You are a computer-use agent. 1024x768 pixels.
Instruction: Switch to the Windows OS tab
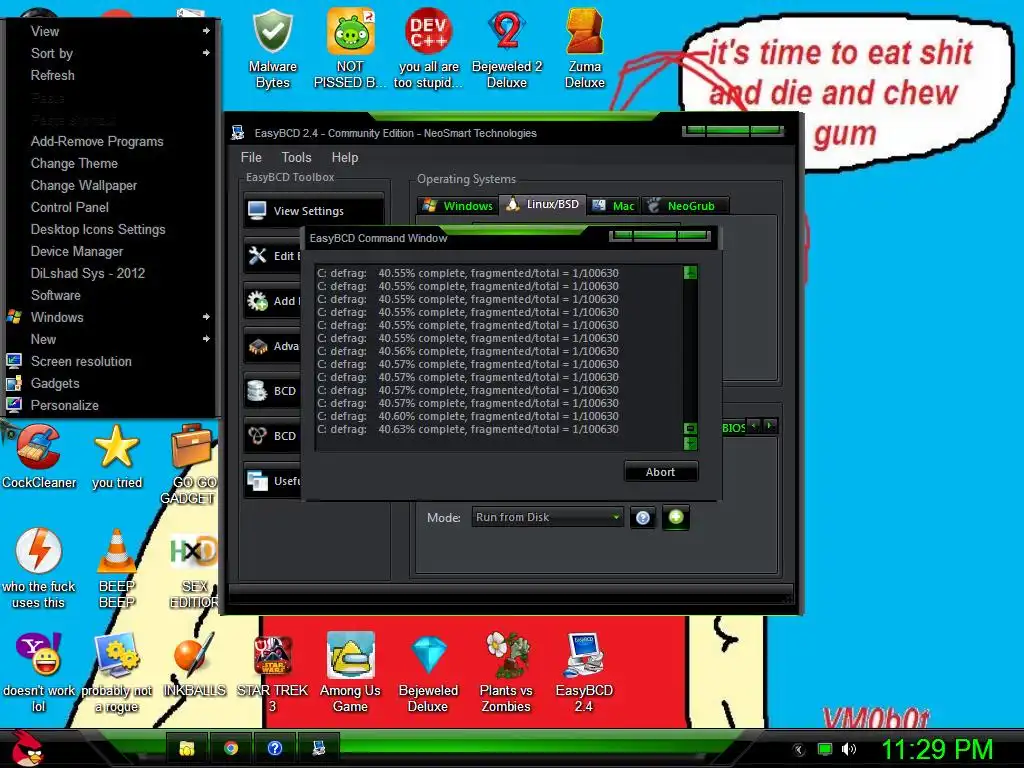[458, 206]
